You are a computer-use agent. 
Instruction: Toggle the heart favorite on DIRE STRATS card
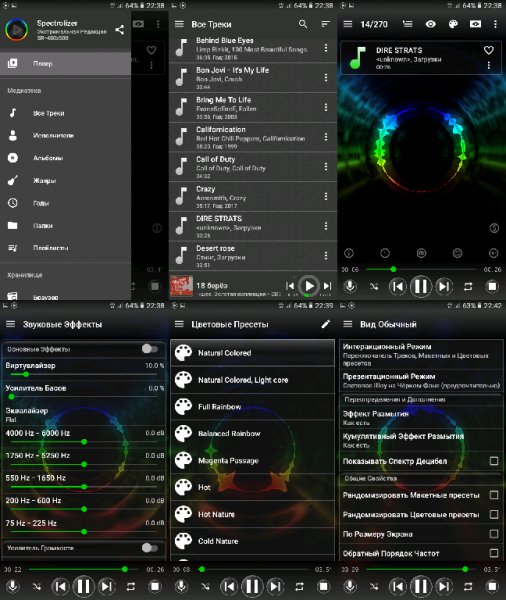489,50
